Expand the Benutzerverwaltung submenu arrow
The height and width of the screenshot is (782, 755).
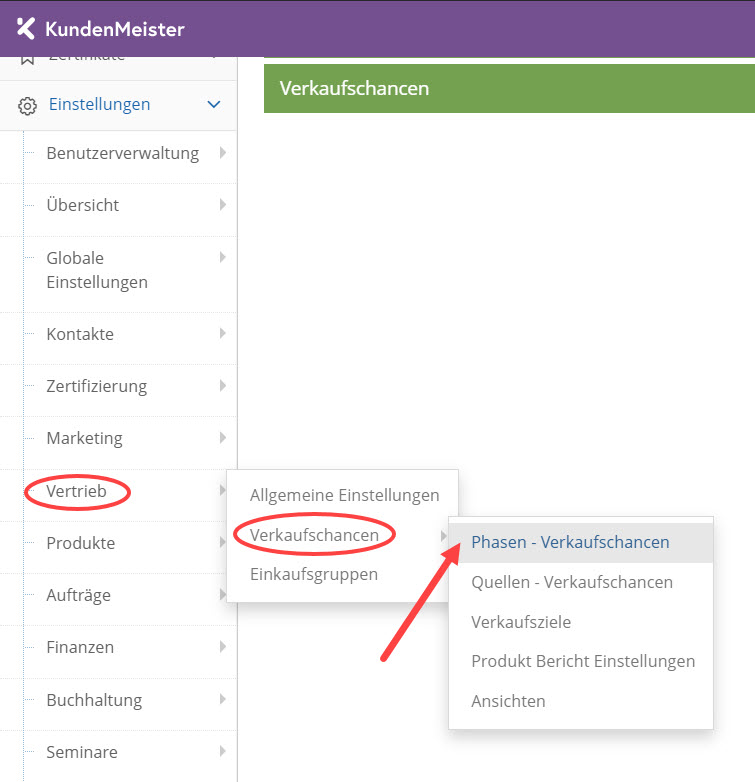click(x=223, y=153)
